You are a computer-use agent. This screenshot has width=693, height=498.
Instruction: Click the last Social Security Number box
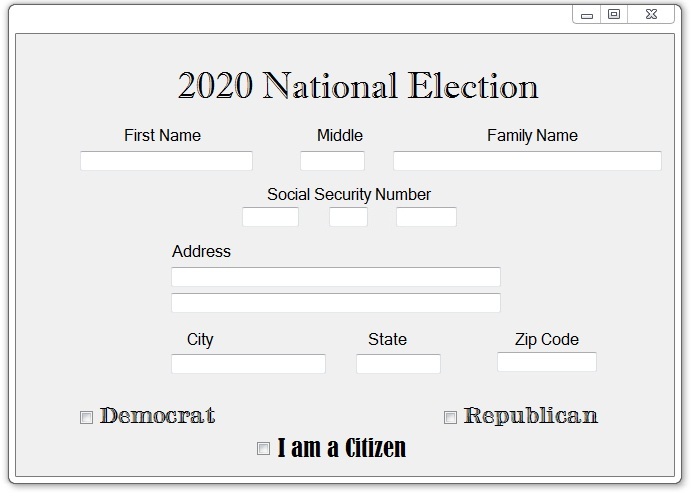pos(426,217)
